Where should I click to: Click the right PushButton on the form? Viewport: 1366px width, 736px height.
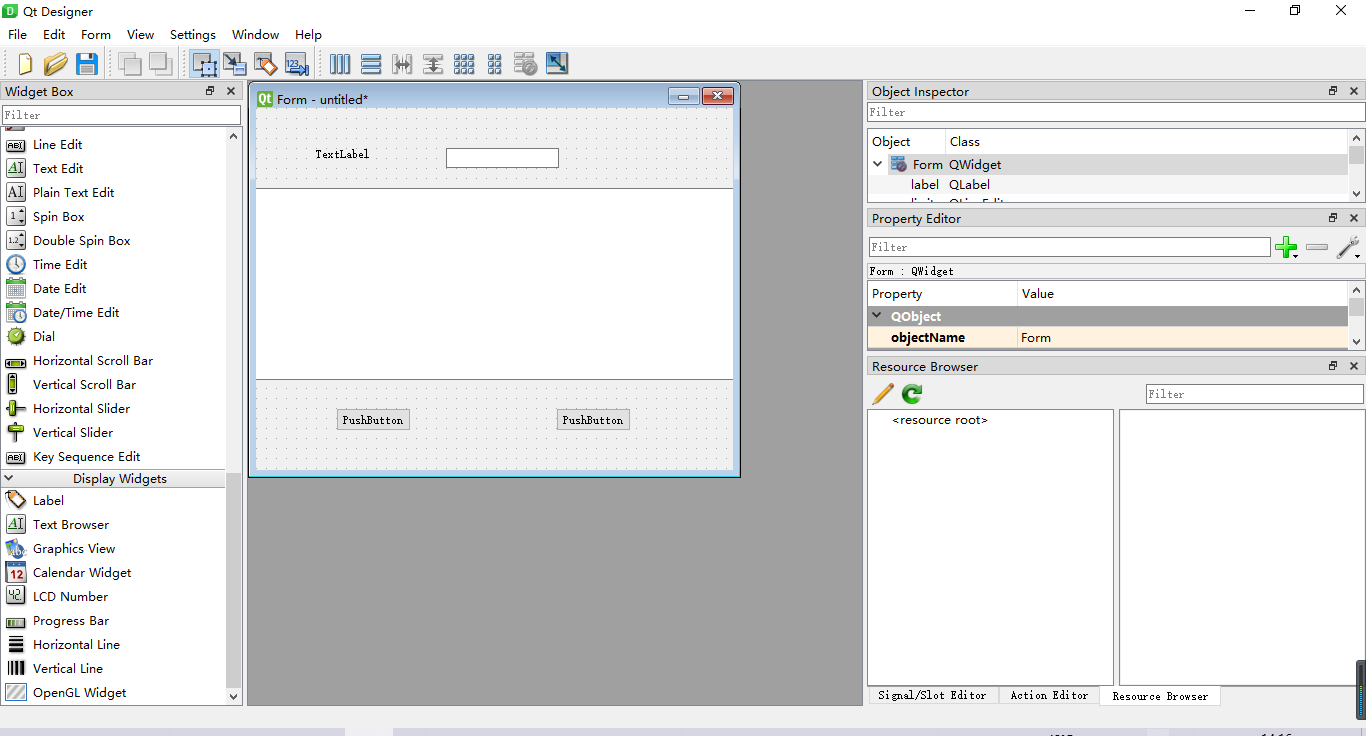[x=593, y=420]
